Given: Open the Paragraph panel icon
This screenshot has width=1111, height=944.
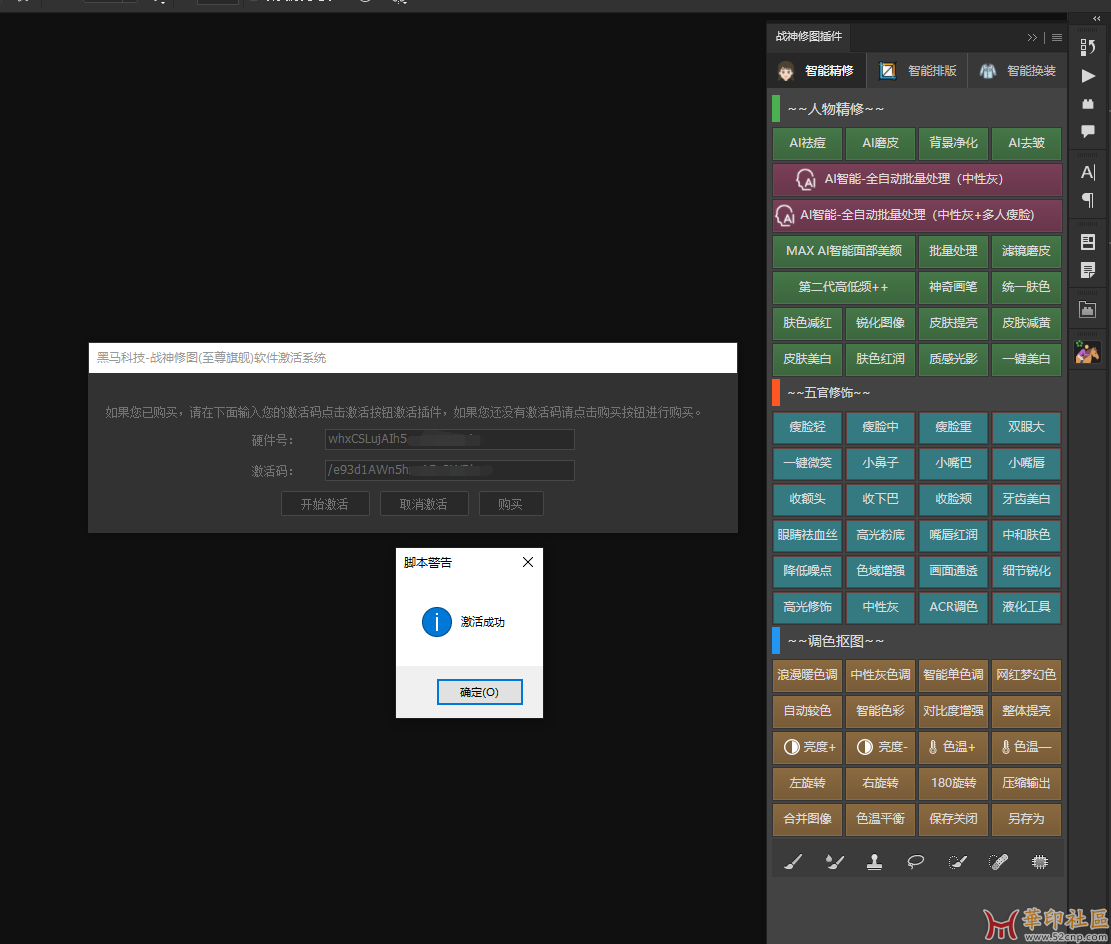Looking at the screenshot, I should click(x=1088, y=200).
